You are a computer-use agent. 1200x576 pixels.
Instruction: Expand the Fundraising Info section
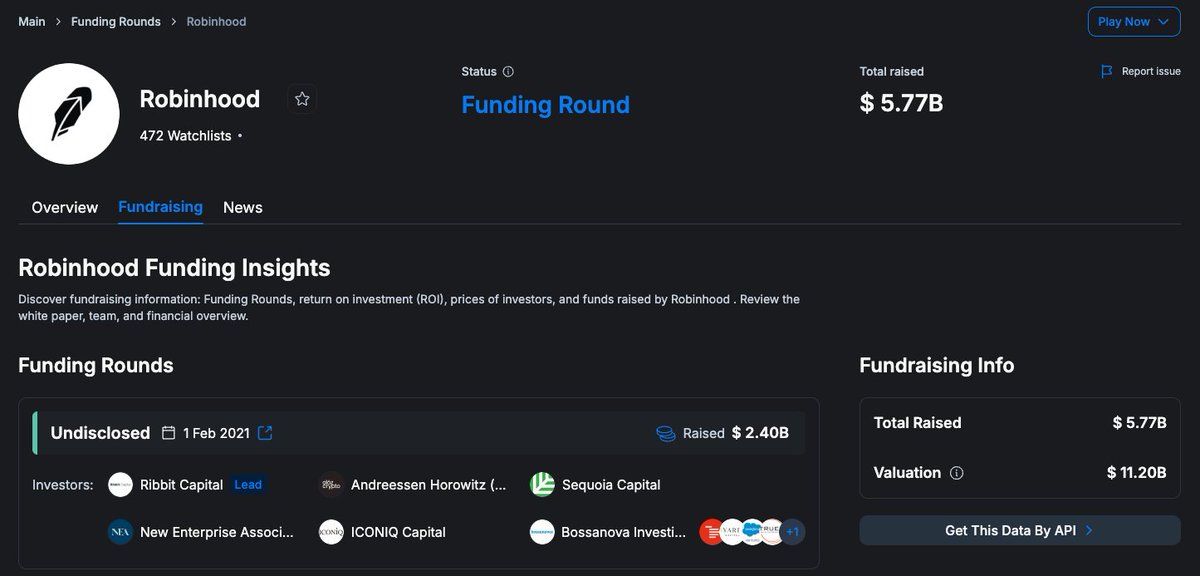click(937, 365)
